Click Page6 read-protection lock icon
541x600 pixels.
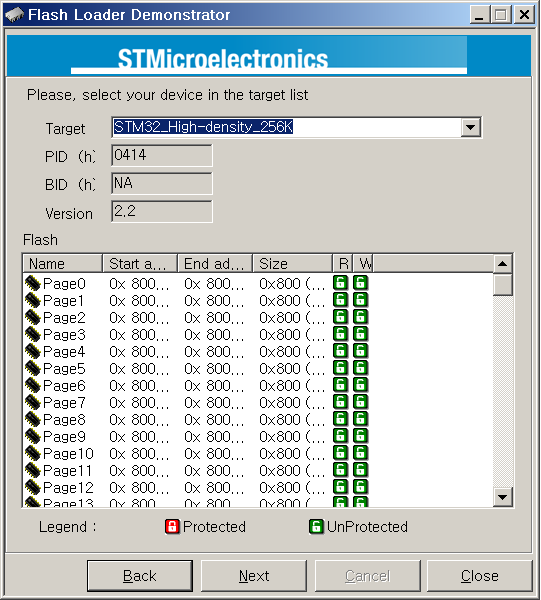[x=341, y=385]
